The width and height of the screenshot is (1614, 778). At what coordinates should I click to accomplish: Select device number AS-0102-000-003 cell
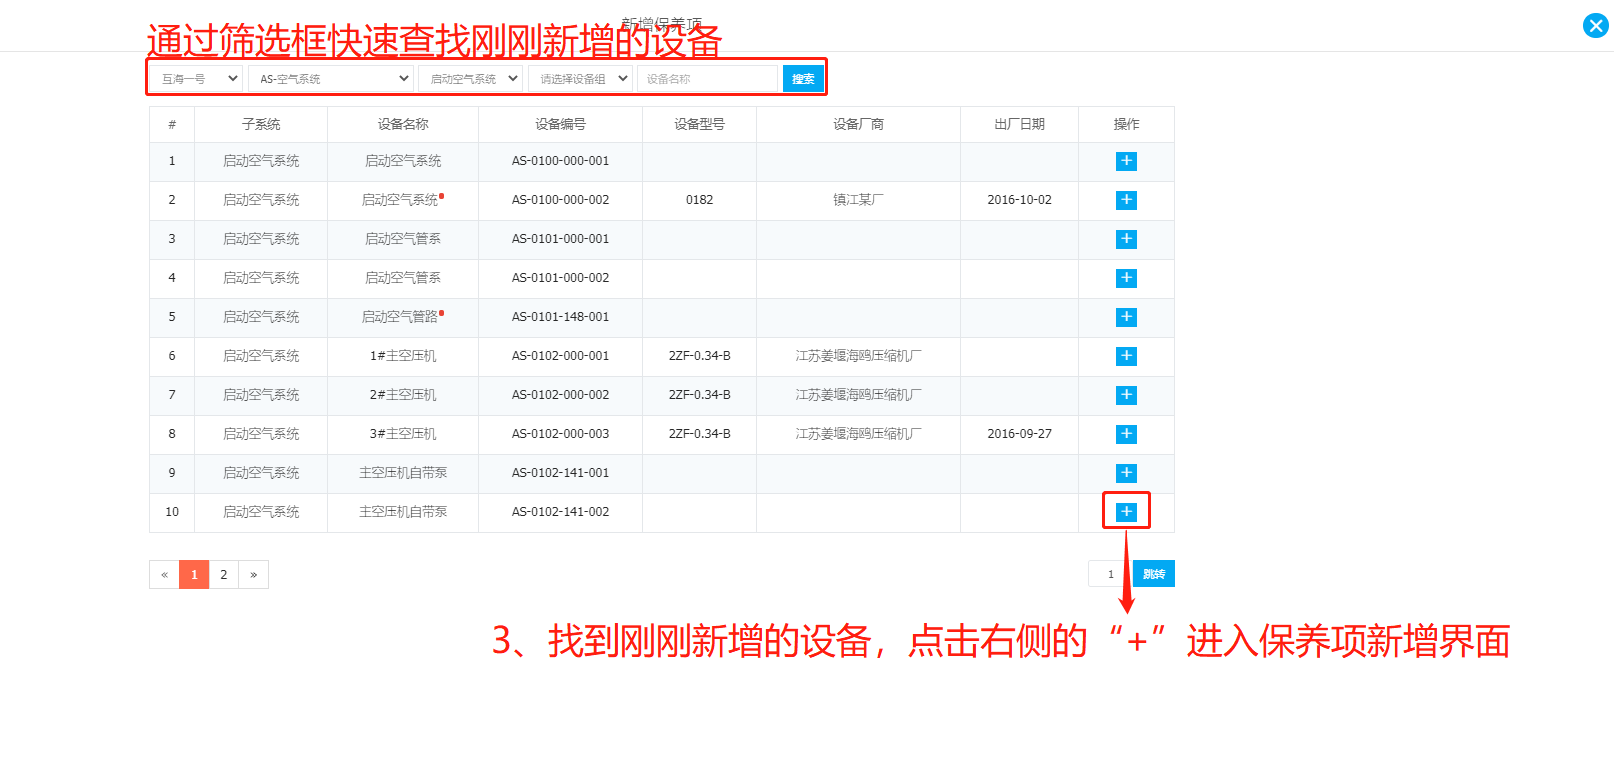tap(560, 434)
